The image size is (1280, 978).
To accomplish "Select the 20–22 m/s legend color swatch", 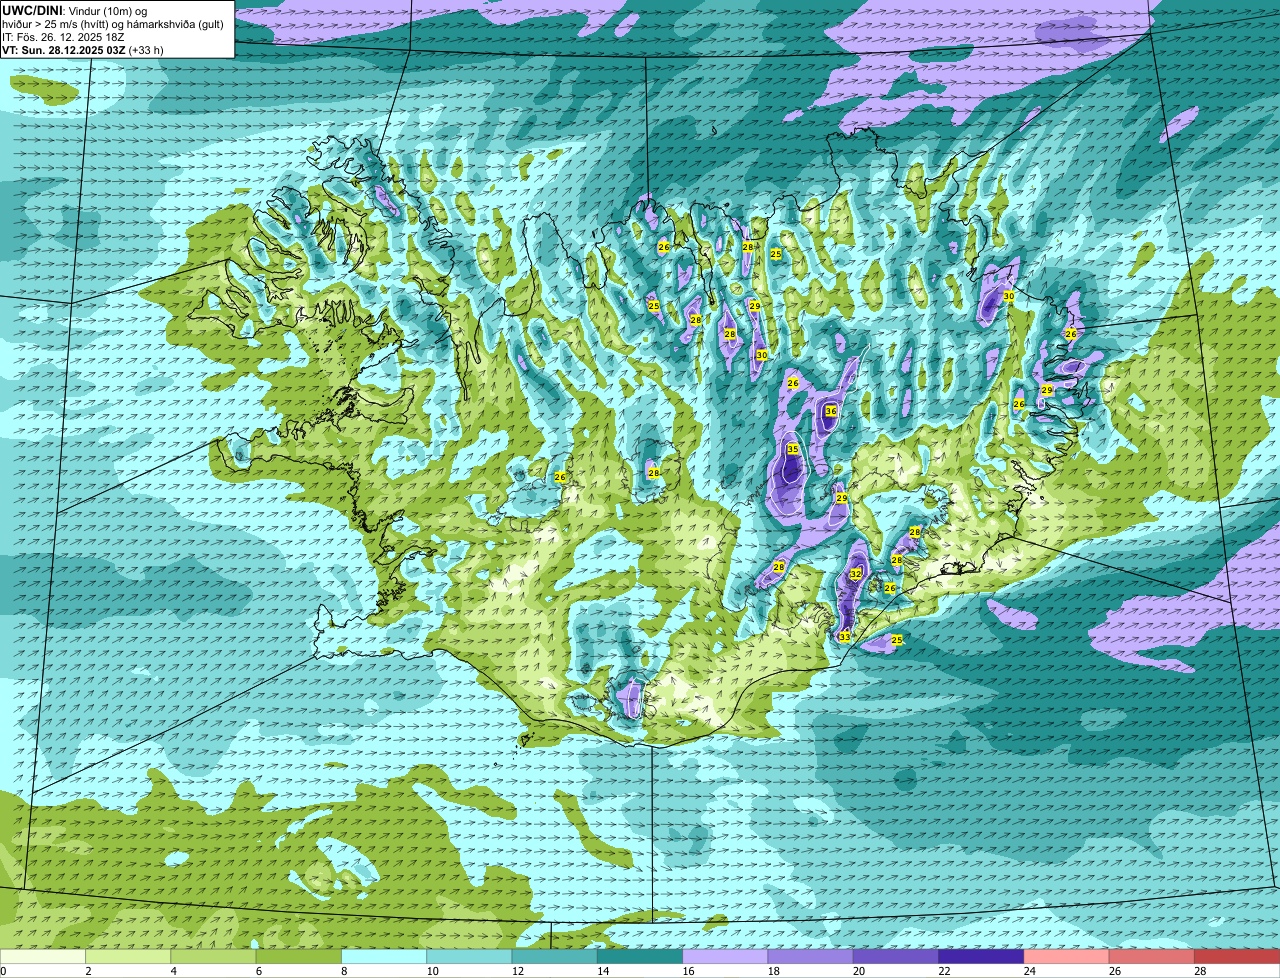I will pos(896,956).
